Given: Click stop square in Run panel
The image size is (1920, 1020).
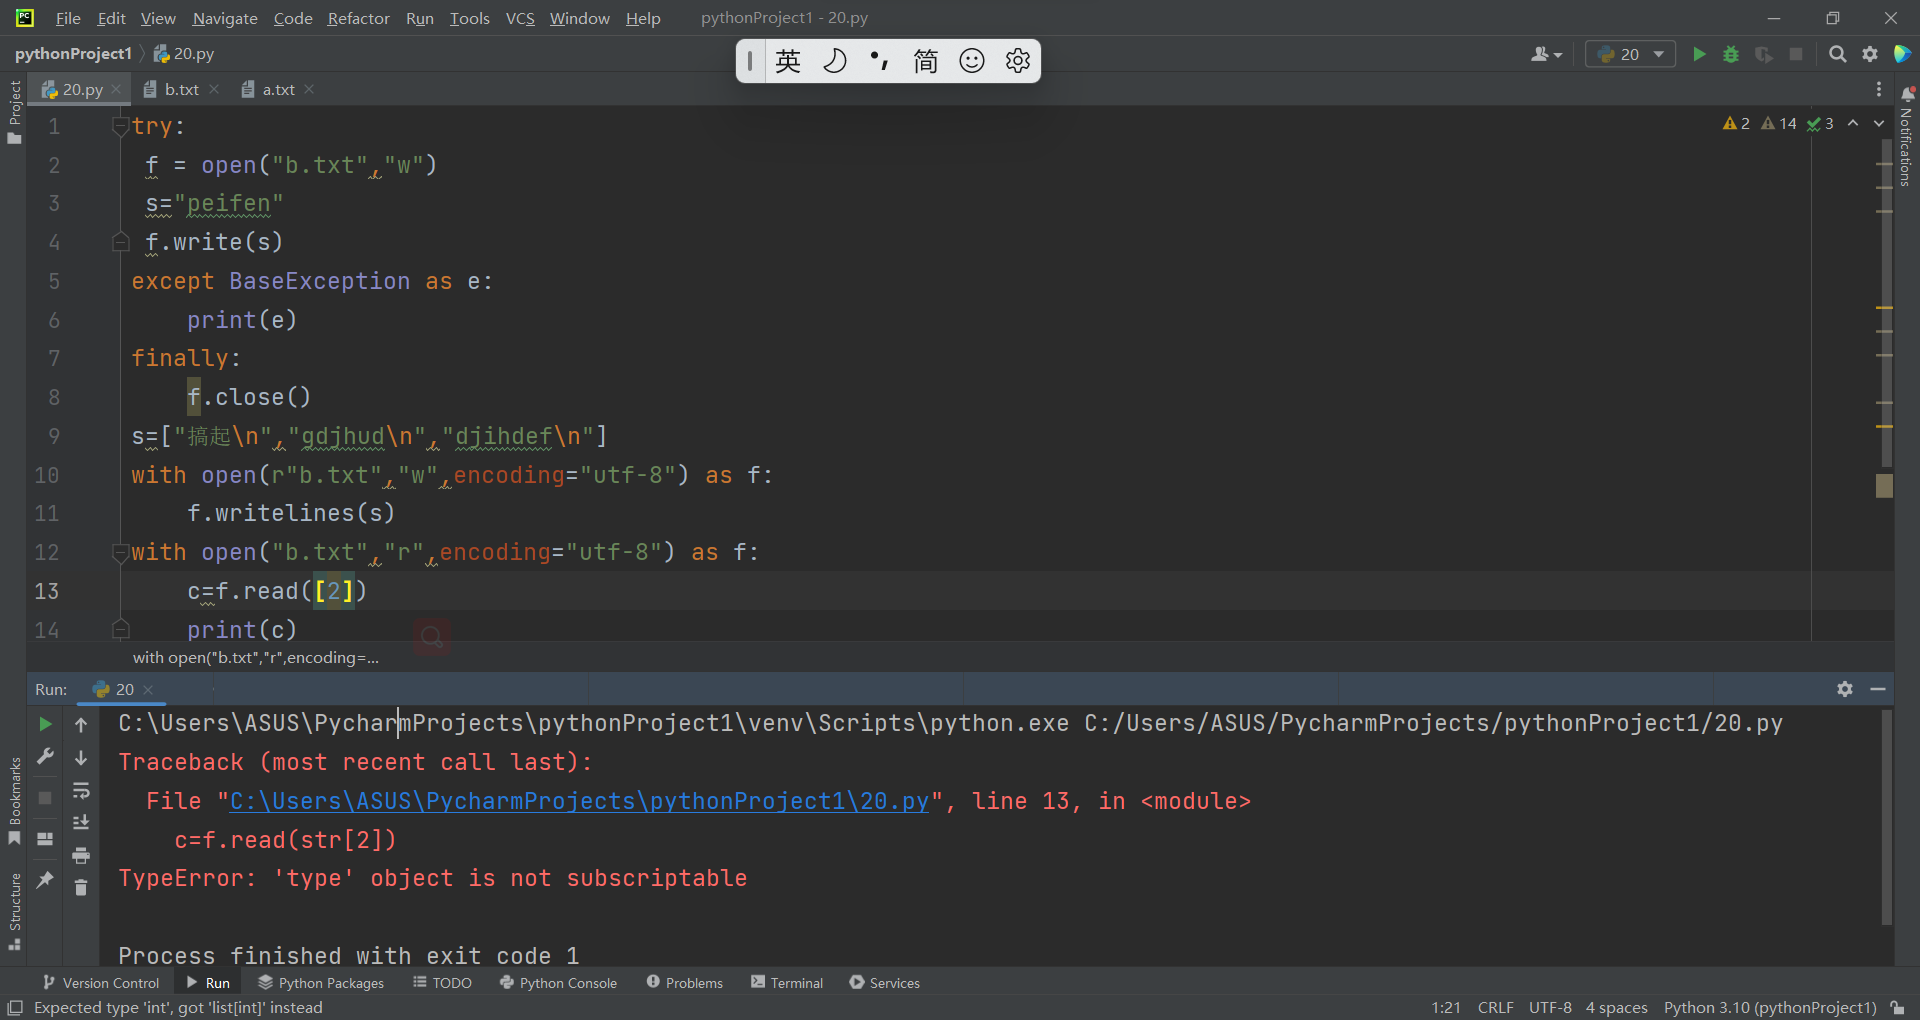Looking at the screenshot, I should tap(45, 798).
